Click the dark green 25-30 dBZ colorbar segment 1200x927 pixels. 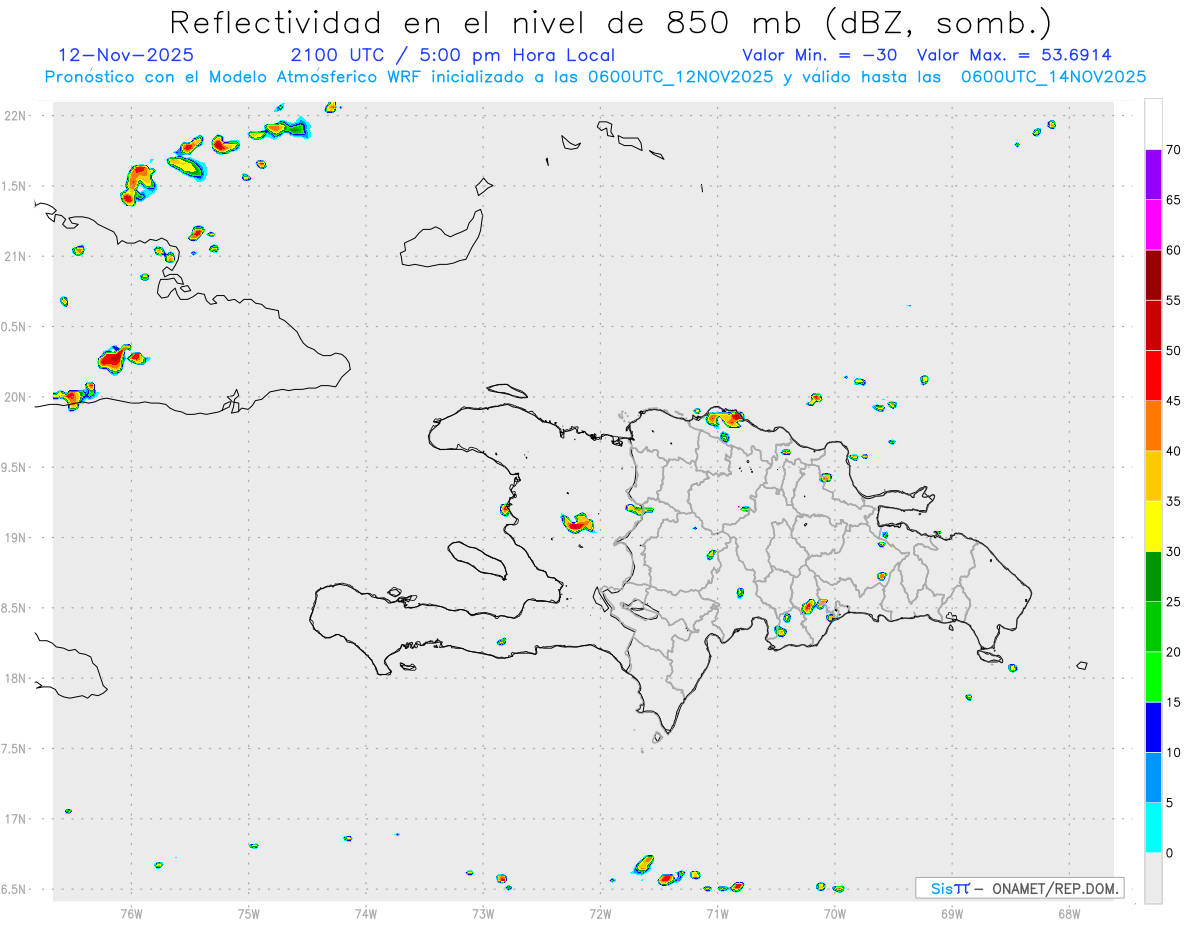[1153, 577]
